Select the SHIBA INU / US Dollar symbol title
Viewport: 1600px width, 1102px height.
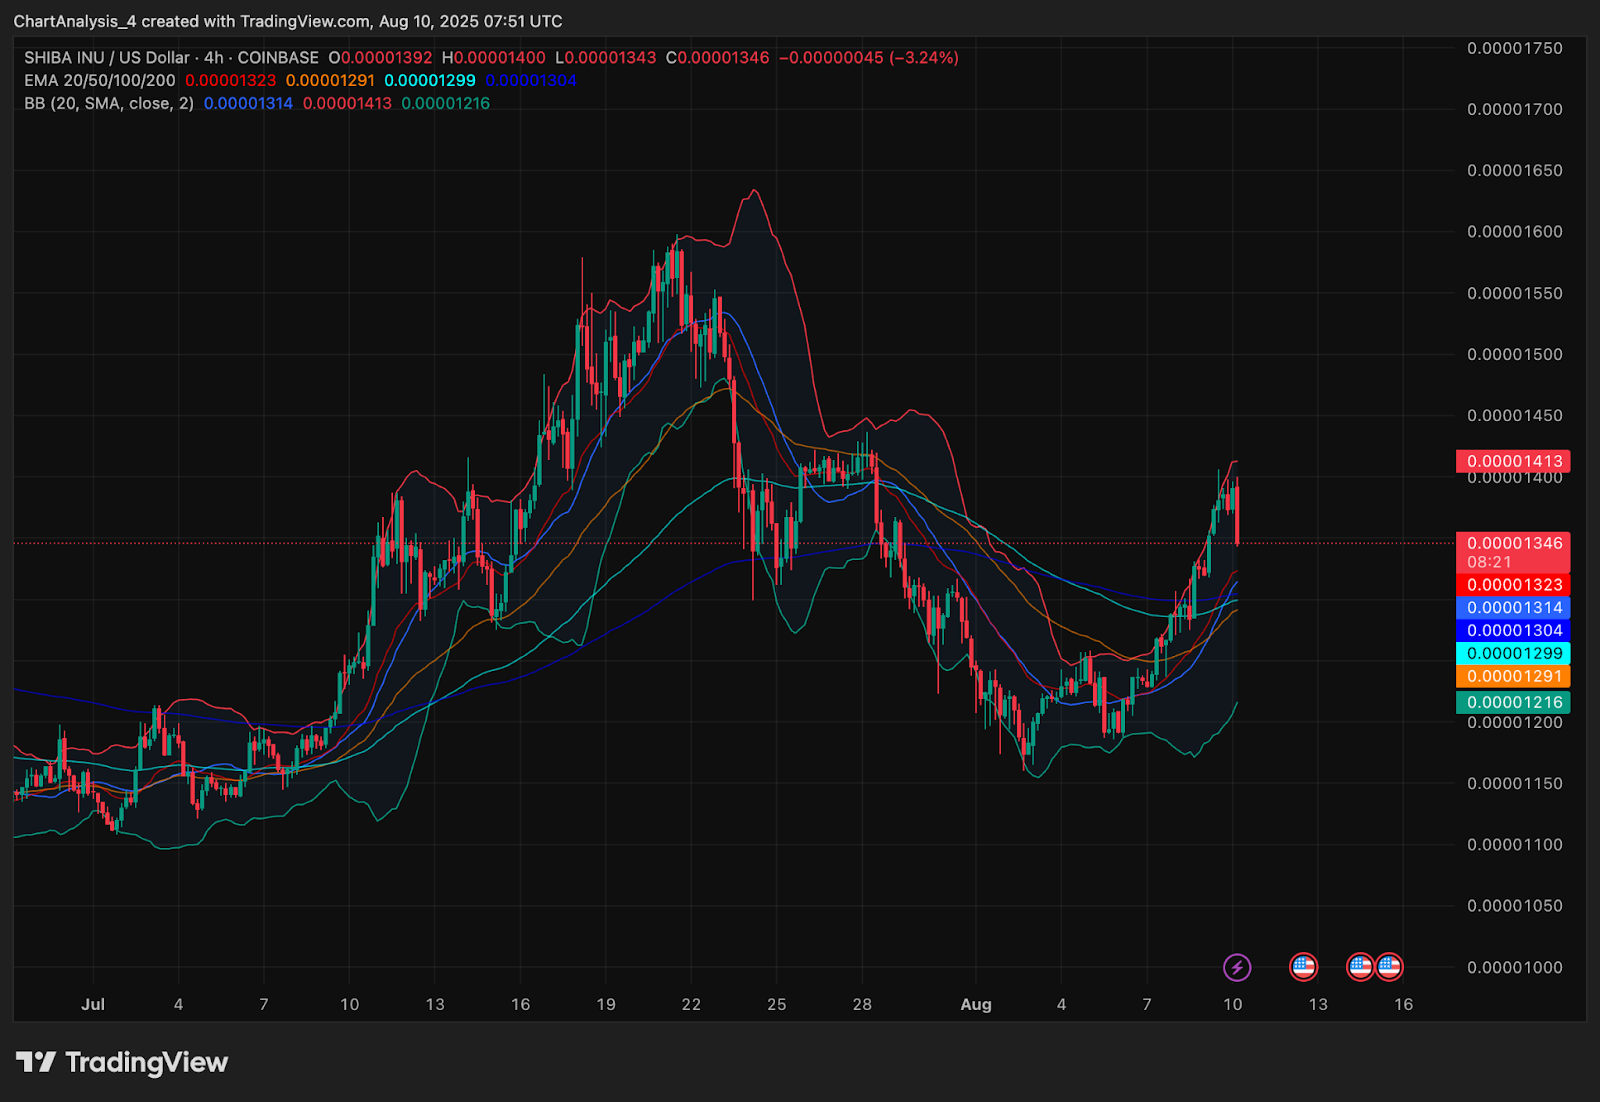click(107, 58)
